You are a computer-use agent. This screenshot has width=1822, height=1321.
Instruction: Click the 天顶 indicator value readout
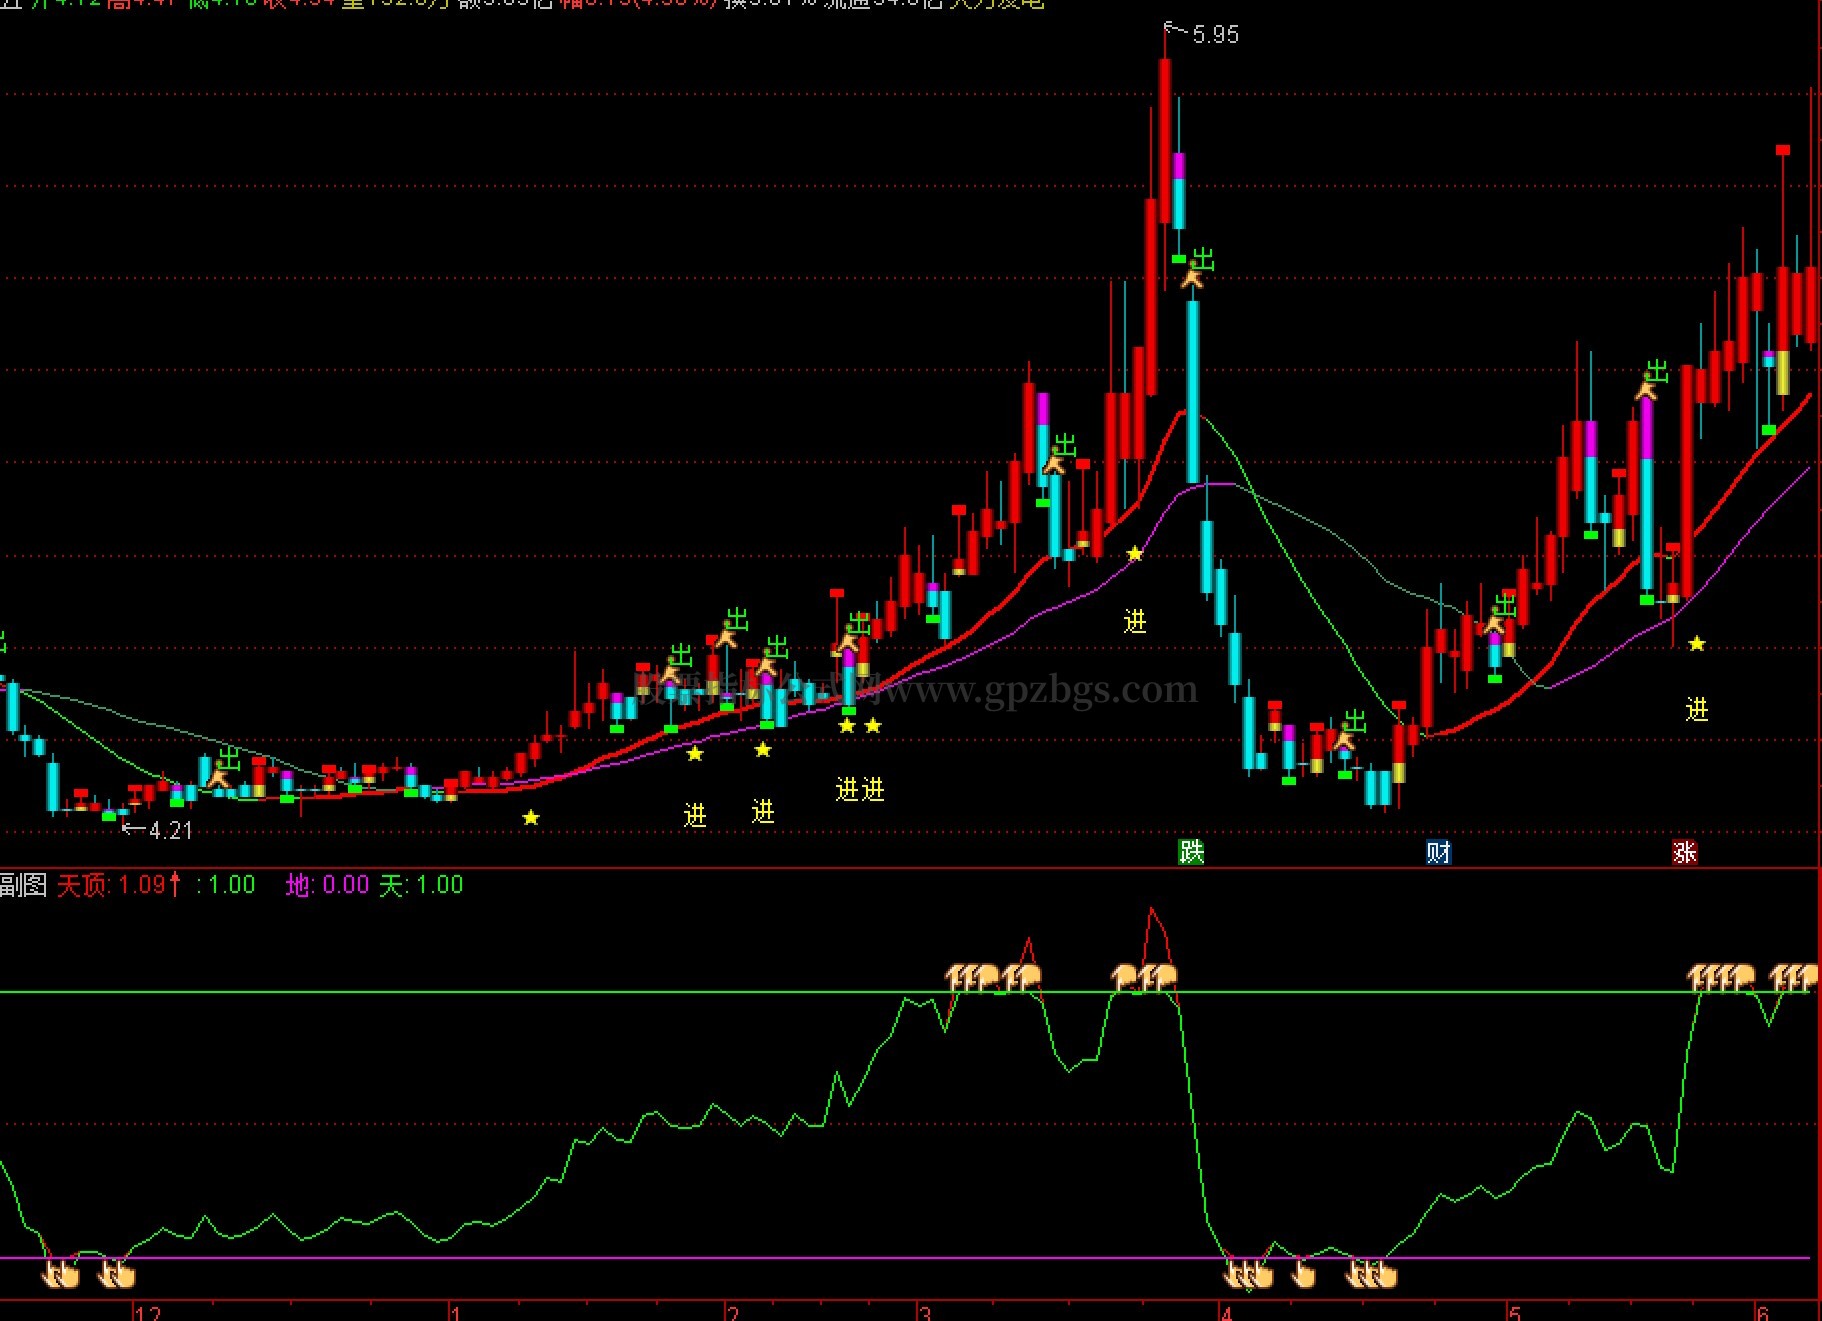(119, 884)
